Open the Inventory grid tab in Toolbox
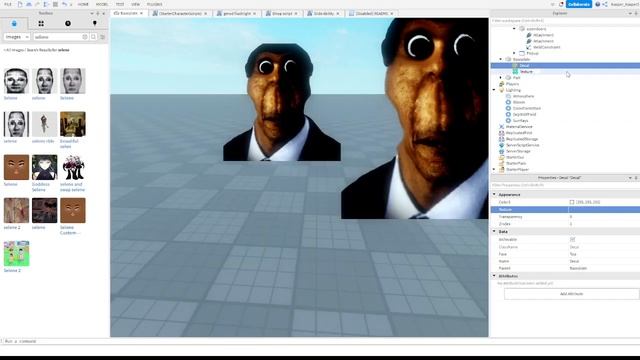This screenshot has width=640, height=360. 41,24
